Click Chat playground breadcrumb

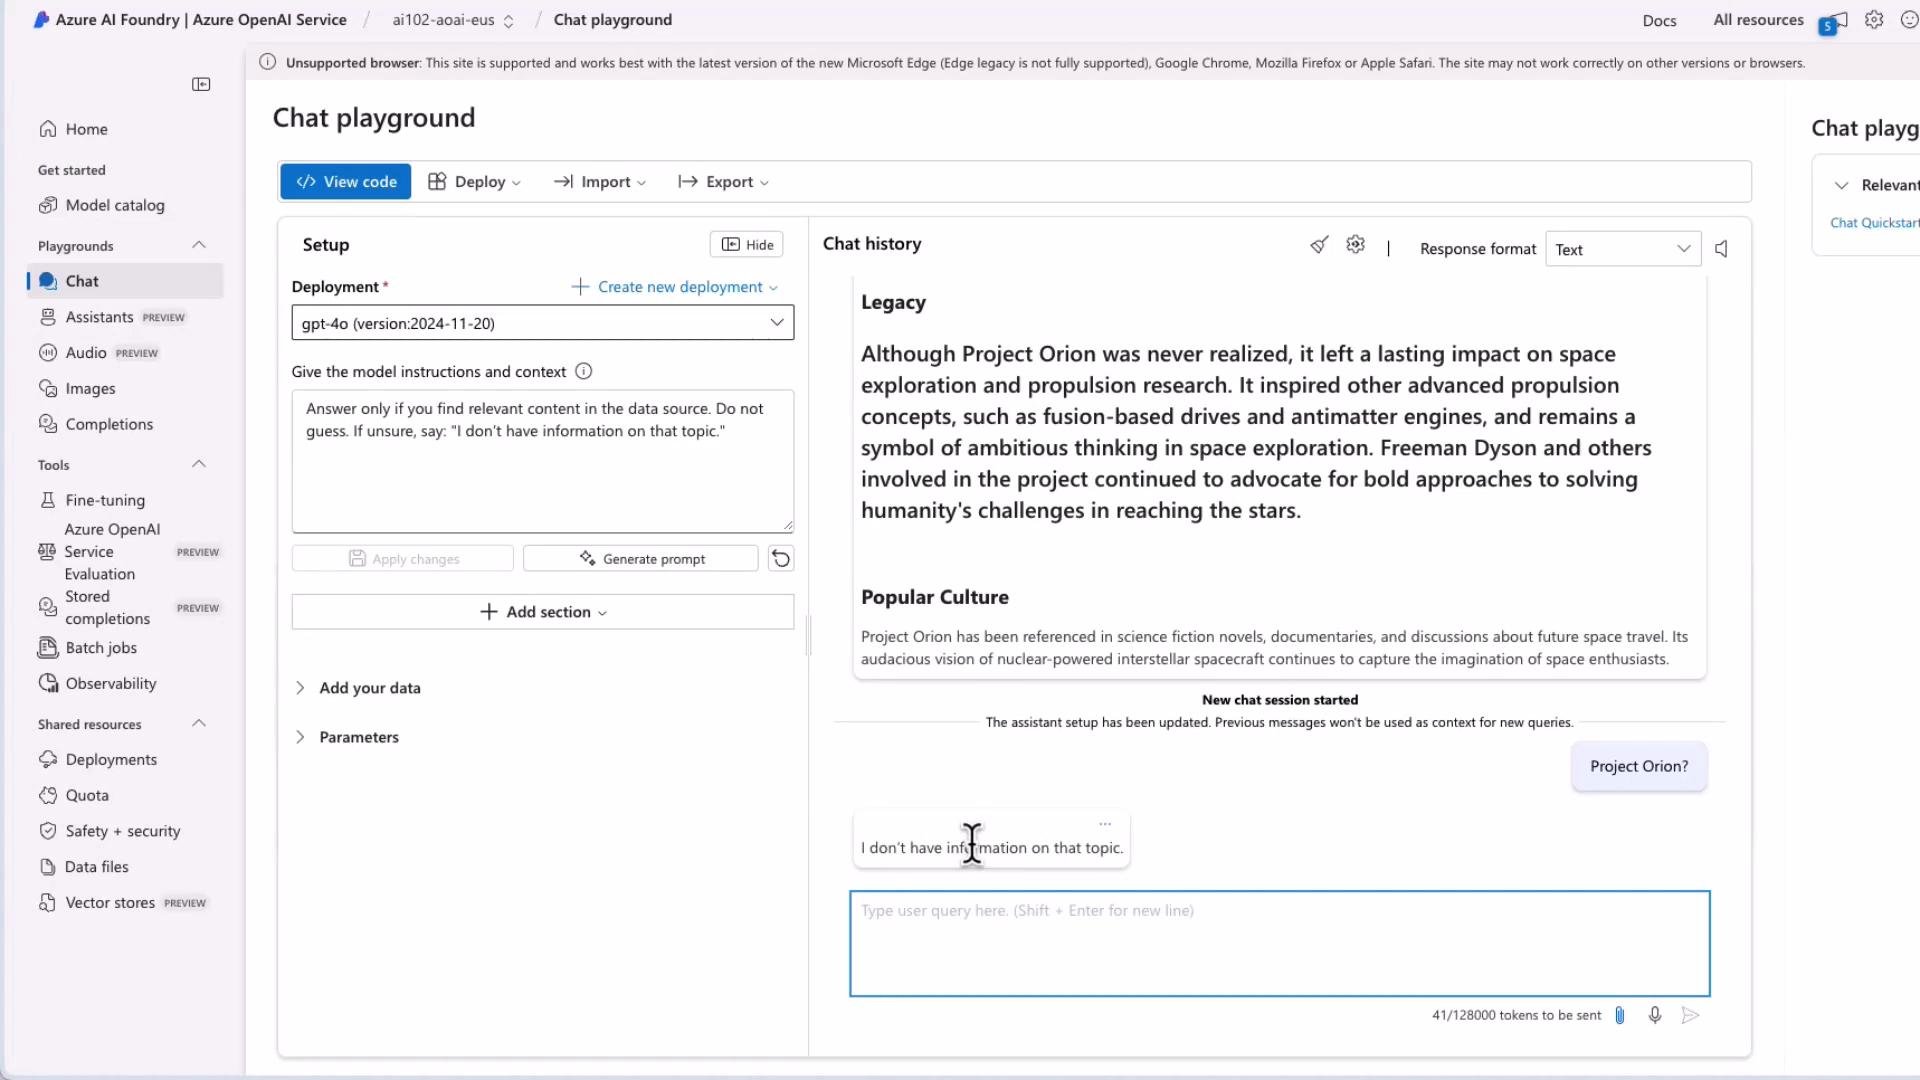click(613, 20)
